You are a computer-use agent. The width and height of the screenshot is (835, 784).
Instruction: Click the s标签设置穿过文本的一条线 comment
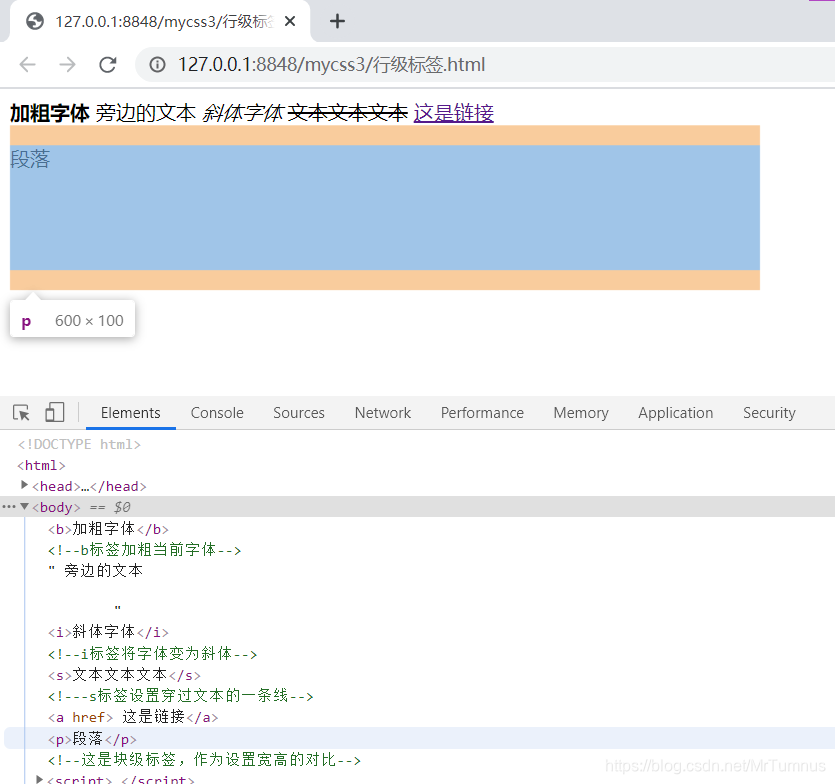point(181,696)
